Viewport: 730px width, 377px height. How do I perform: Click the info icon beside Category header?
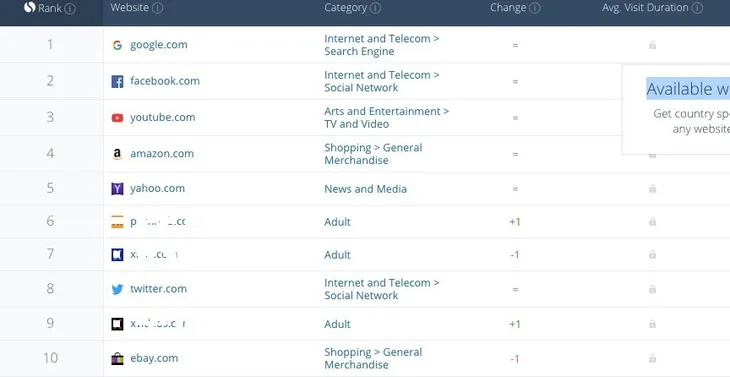[375, 8]
